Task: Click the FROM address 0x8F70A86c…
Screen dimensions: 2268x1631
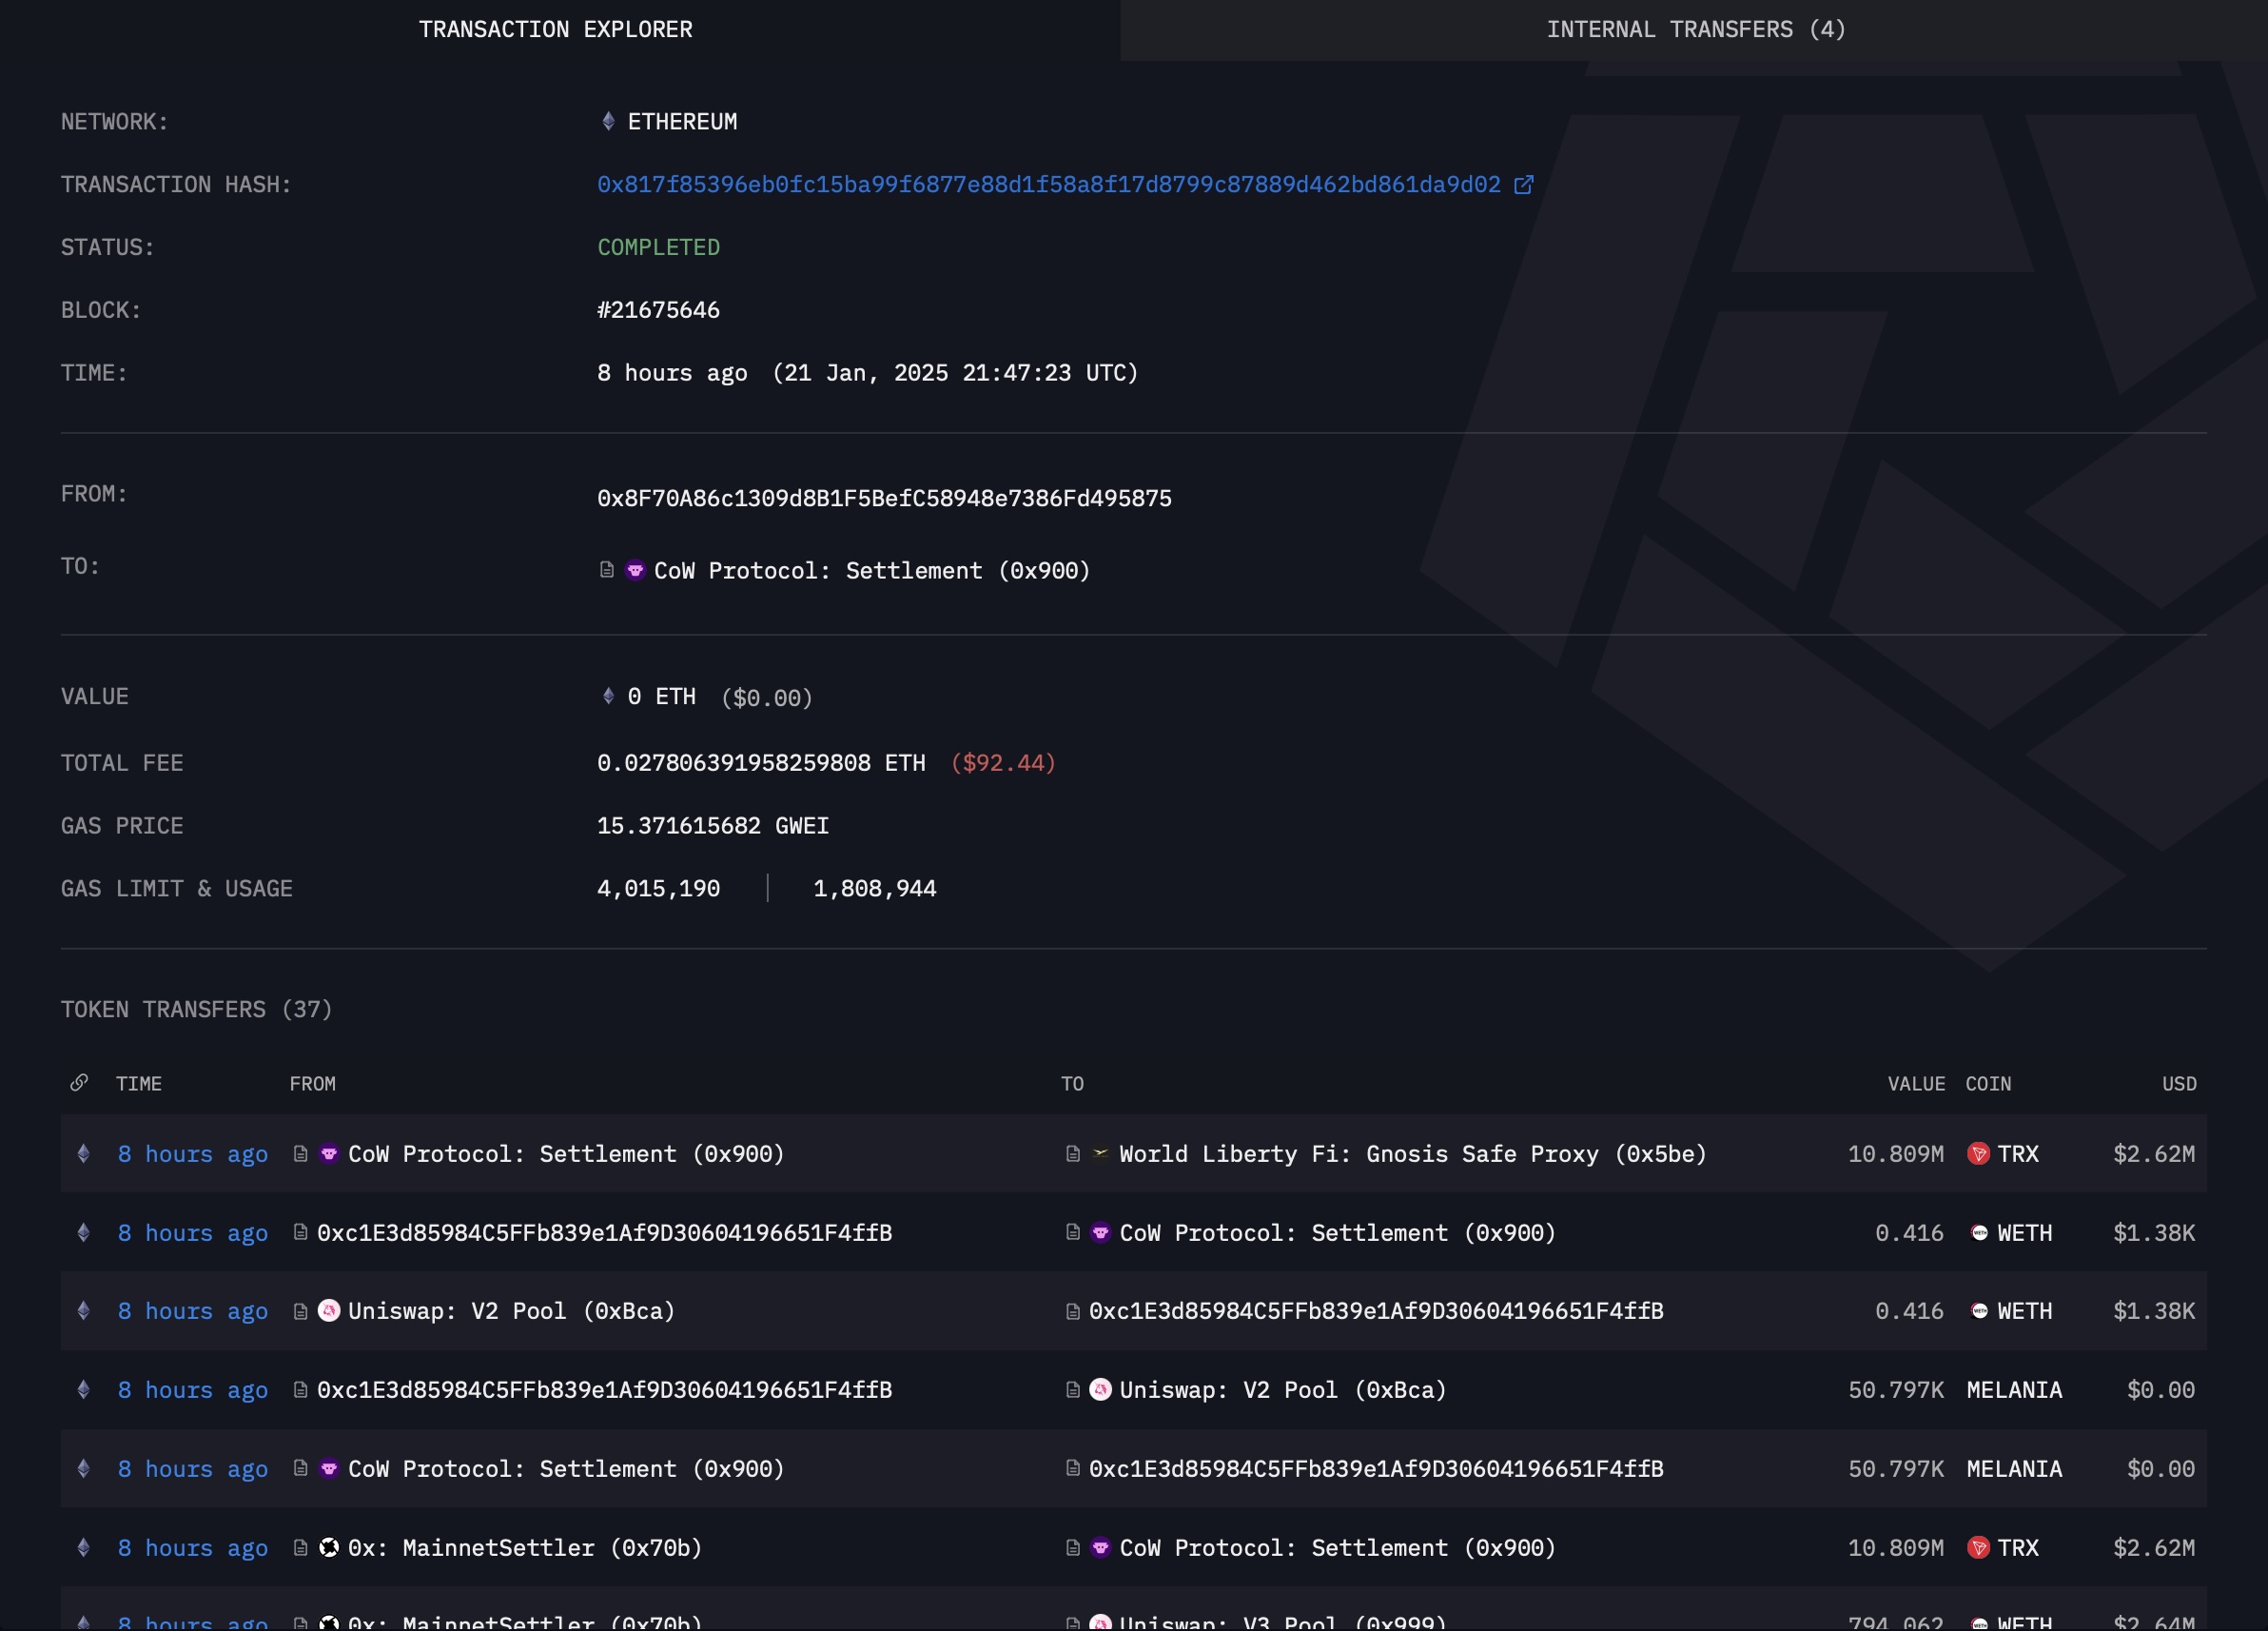Action: (x=884, y=498)
